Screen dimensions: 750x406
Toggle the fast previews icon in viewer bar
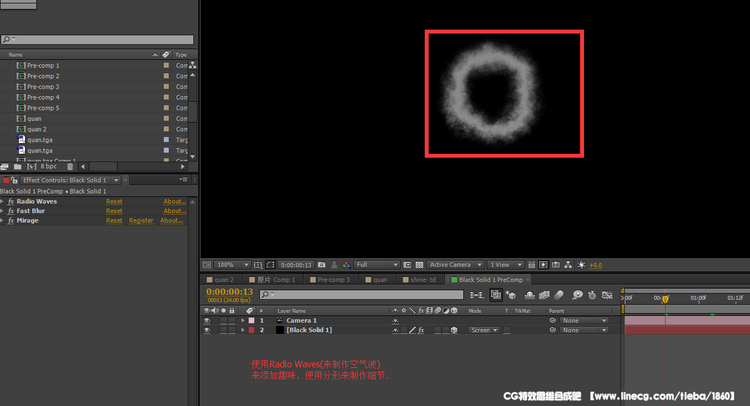coord(543,264)
